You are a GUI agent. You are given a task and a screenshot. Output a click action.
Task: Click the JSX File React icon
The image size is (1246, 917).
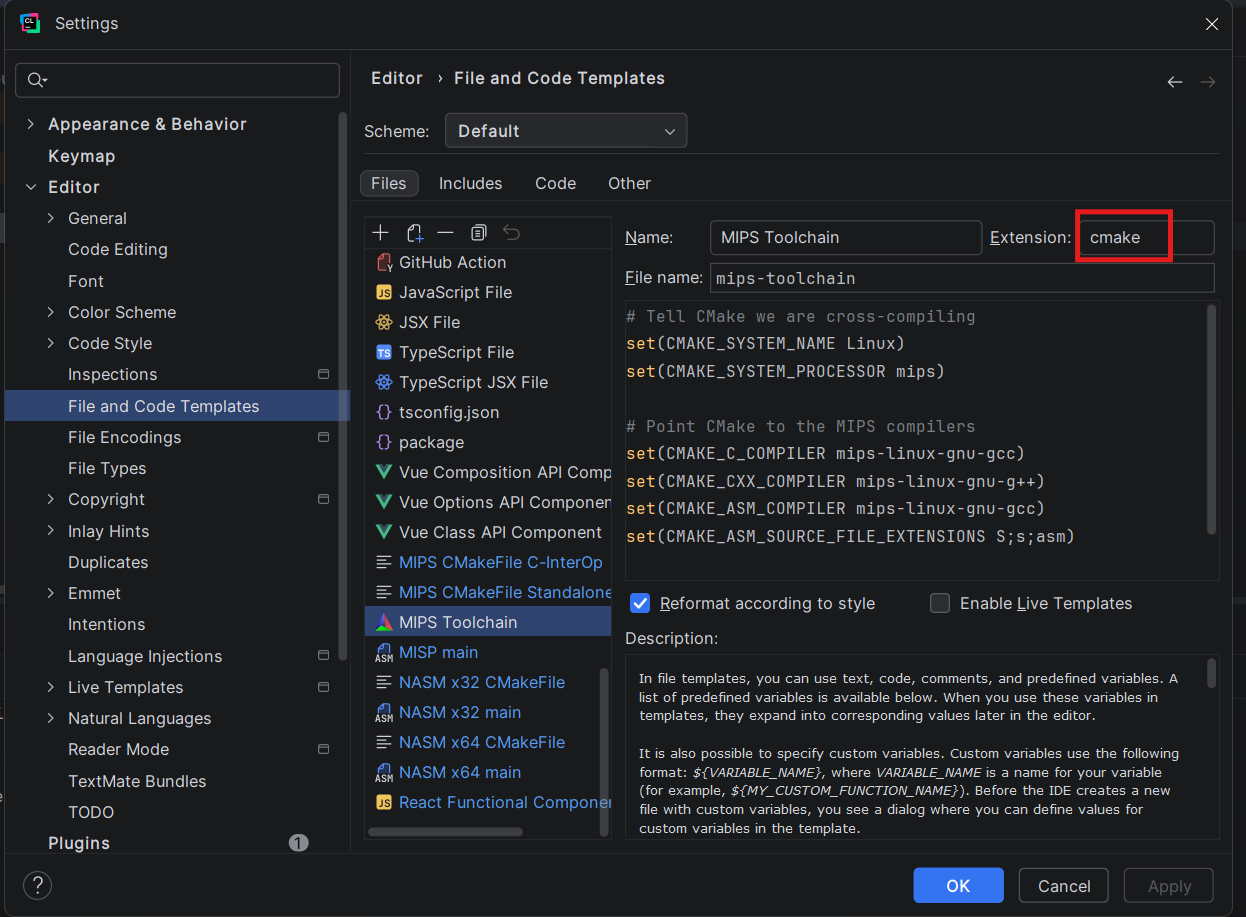384,322
